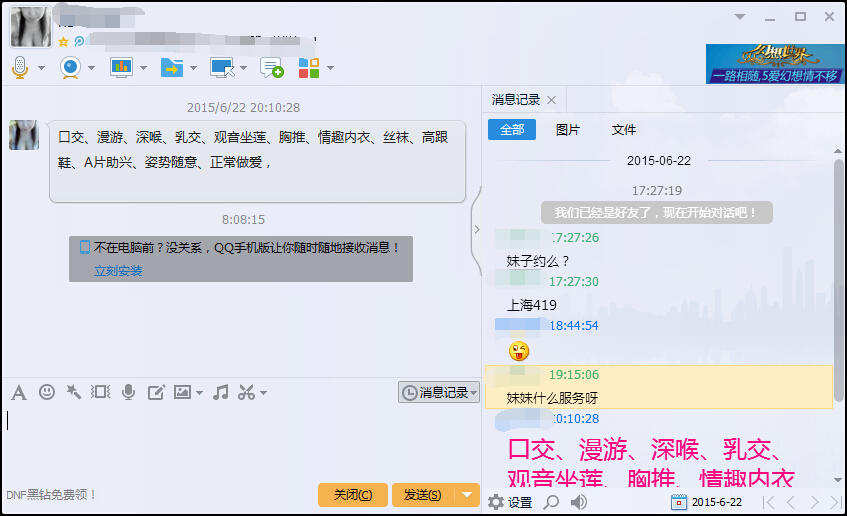Open send button options dropdown arrow
The height and width of the screenshot is (516, 847).
(x=467, y=494)
